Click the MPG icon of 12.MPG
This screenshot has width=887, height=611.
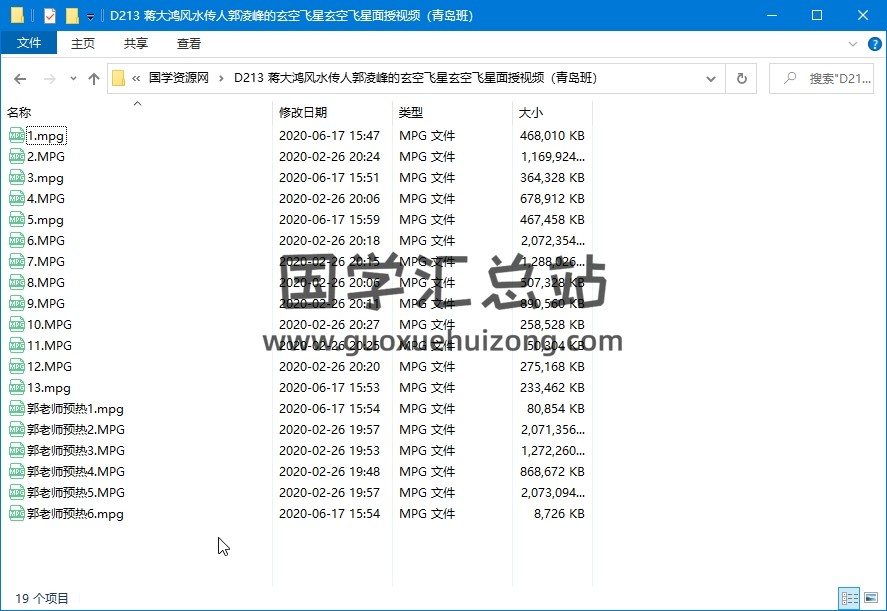coord(17,367)
